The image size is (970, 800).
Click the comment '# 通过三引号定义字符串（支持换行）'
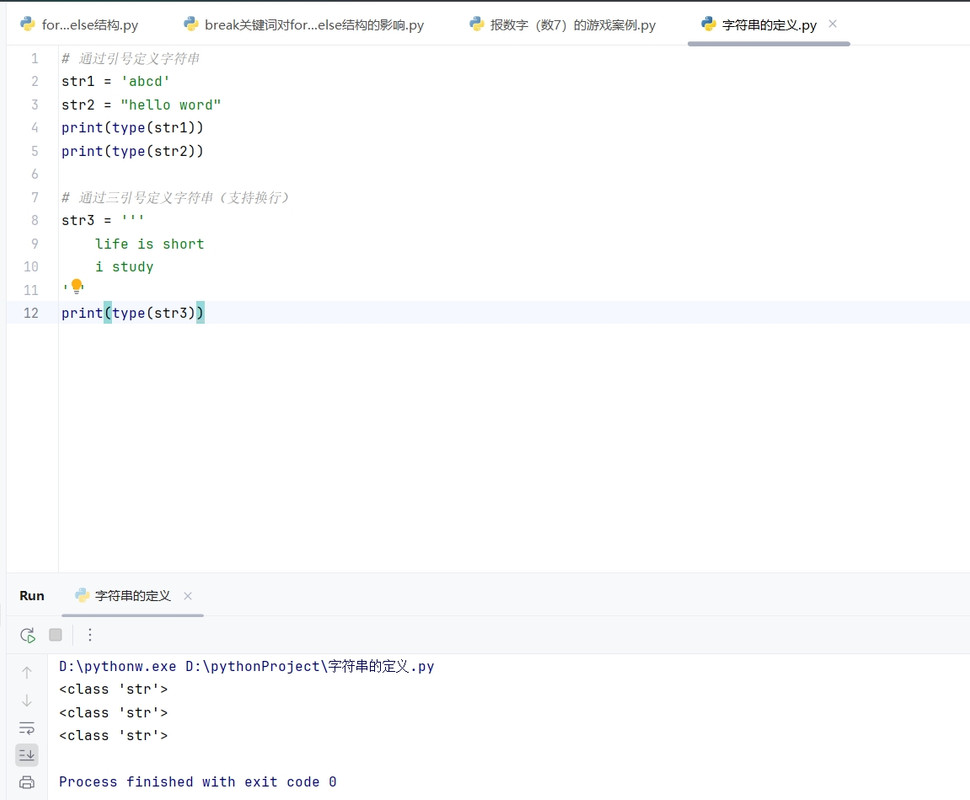click(176, 197)
